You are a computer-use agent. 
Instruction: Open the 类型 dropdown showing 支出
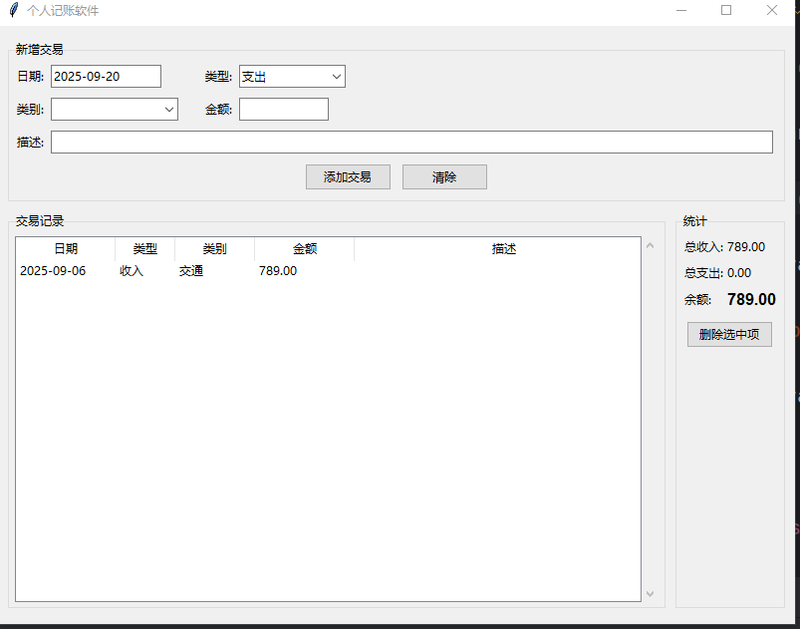click(292, 77)
